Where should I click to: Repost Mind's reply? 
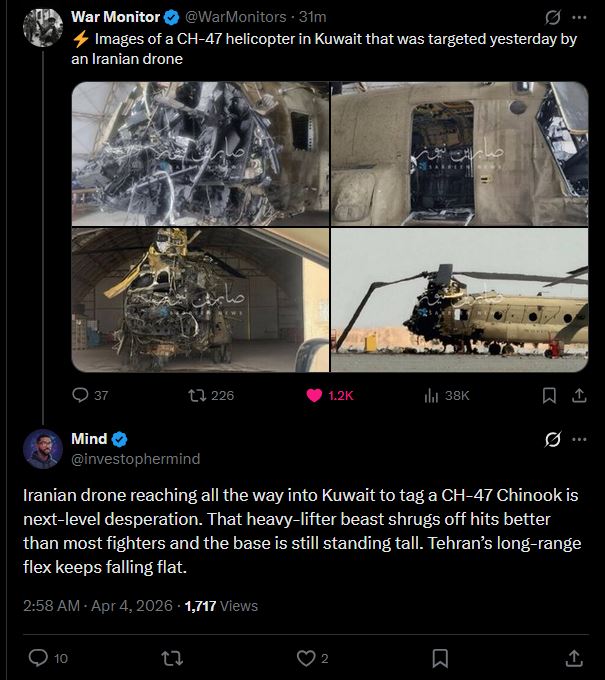[x=172, y=658]
